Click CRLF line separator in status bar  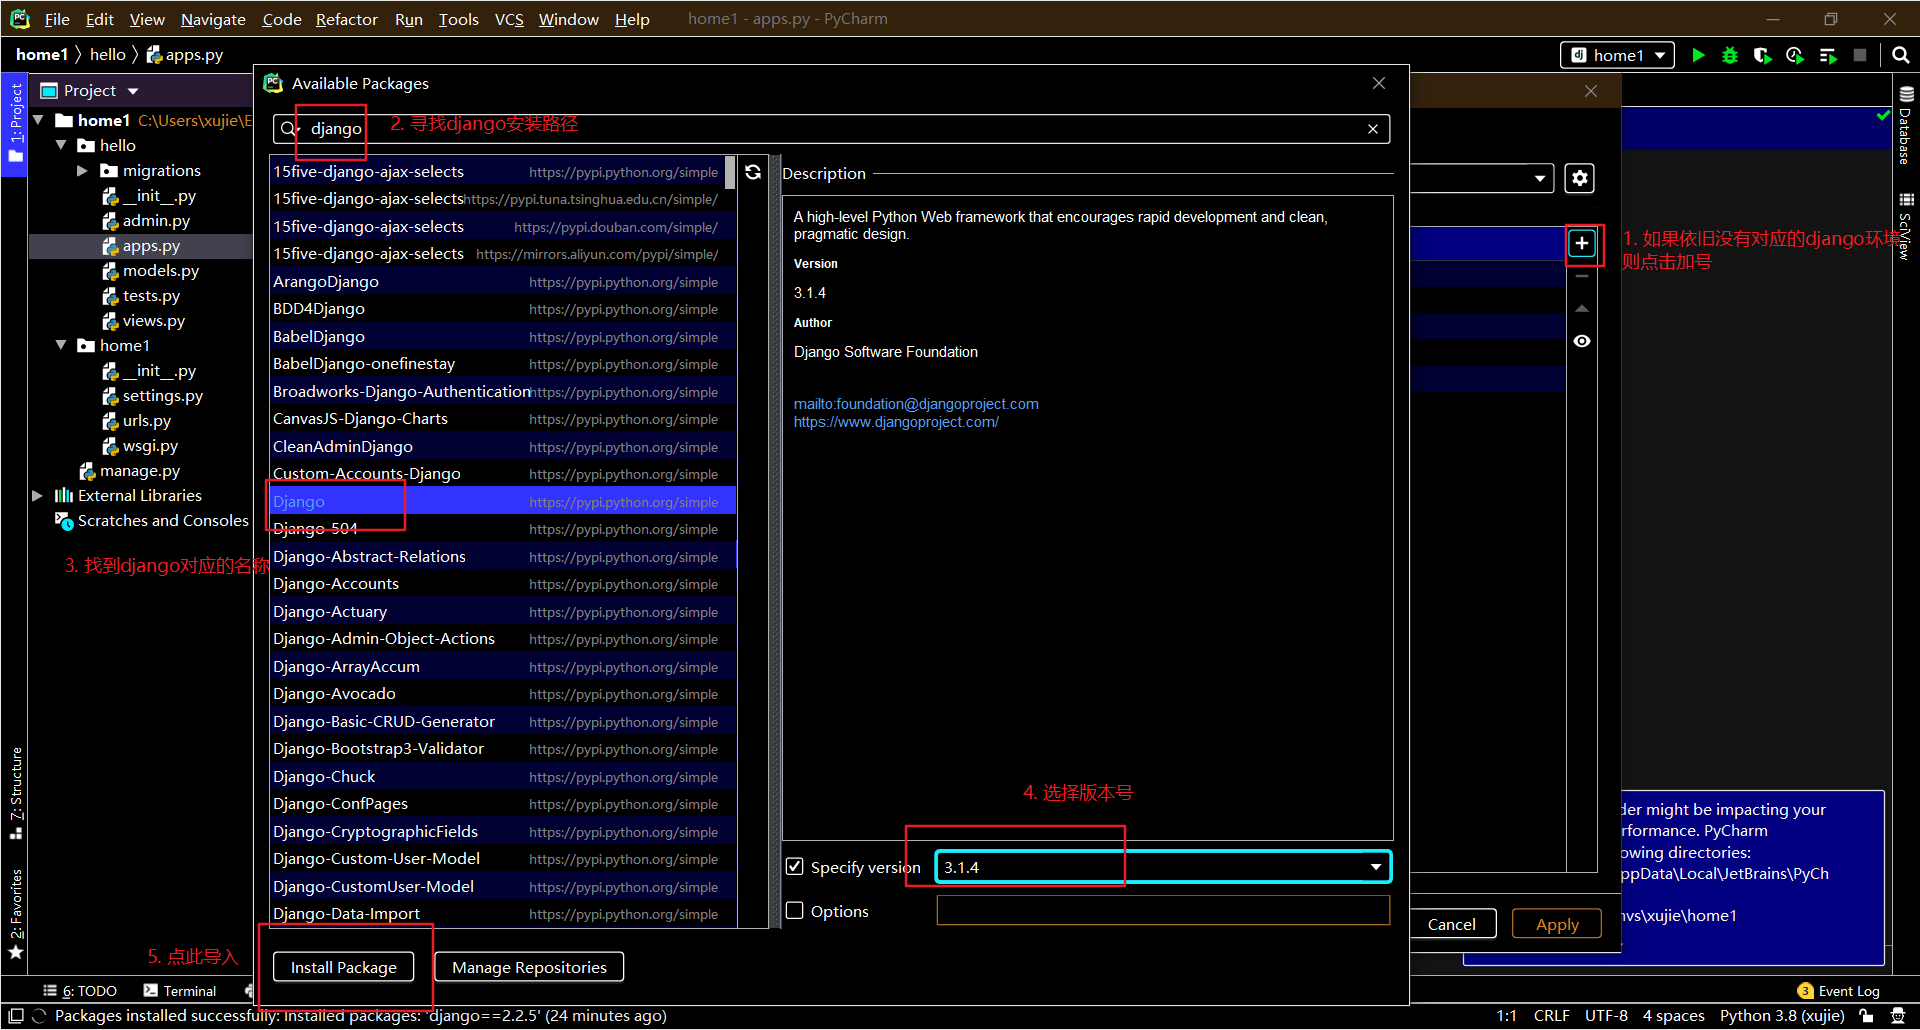[x=1551, y=1016]
